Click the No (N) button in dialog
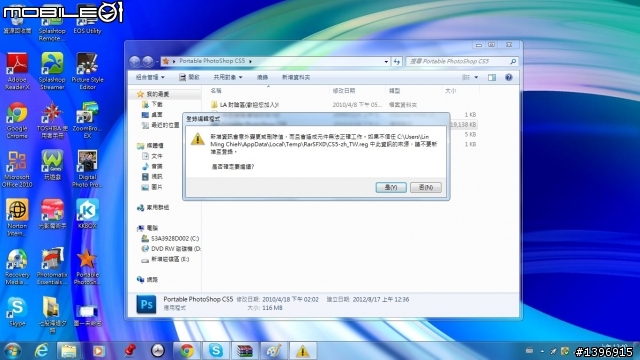 tap(426, 187)
